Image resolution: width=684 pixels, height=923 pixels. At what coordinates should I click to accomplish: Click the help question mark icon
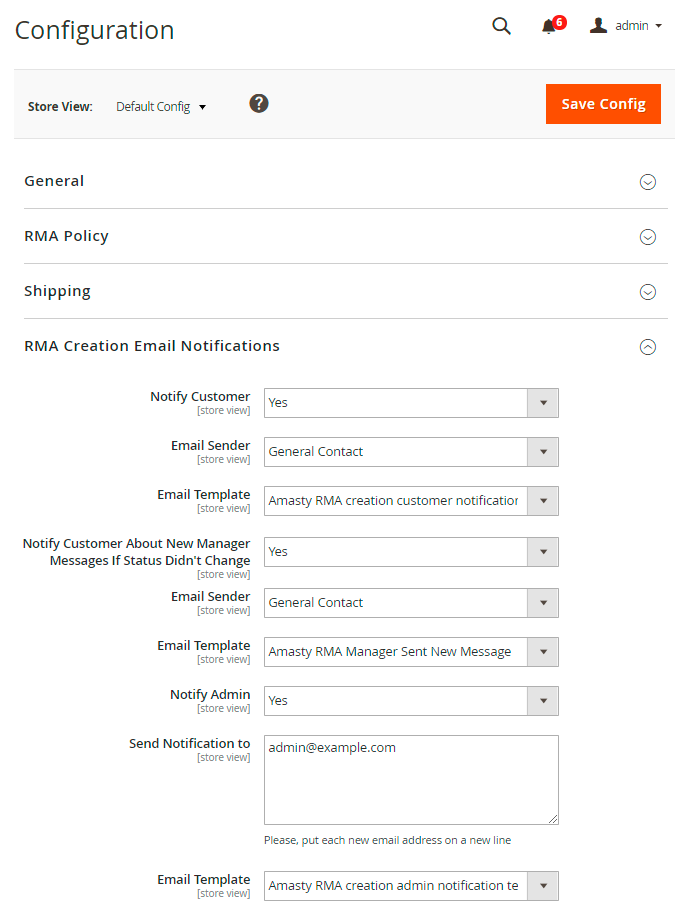coord(259,103)
